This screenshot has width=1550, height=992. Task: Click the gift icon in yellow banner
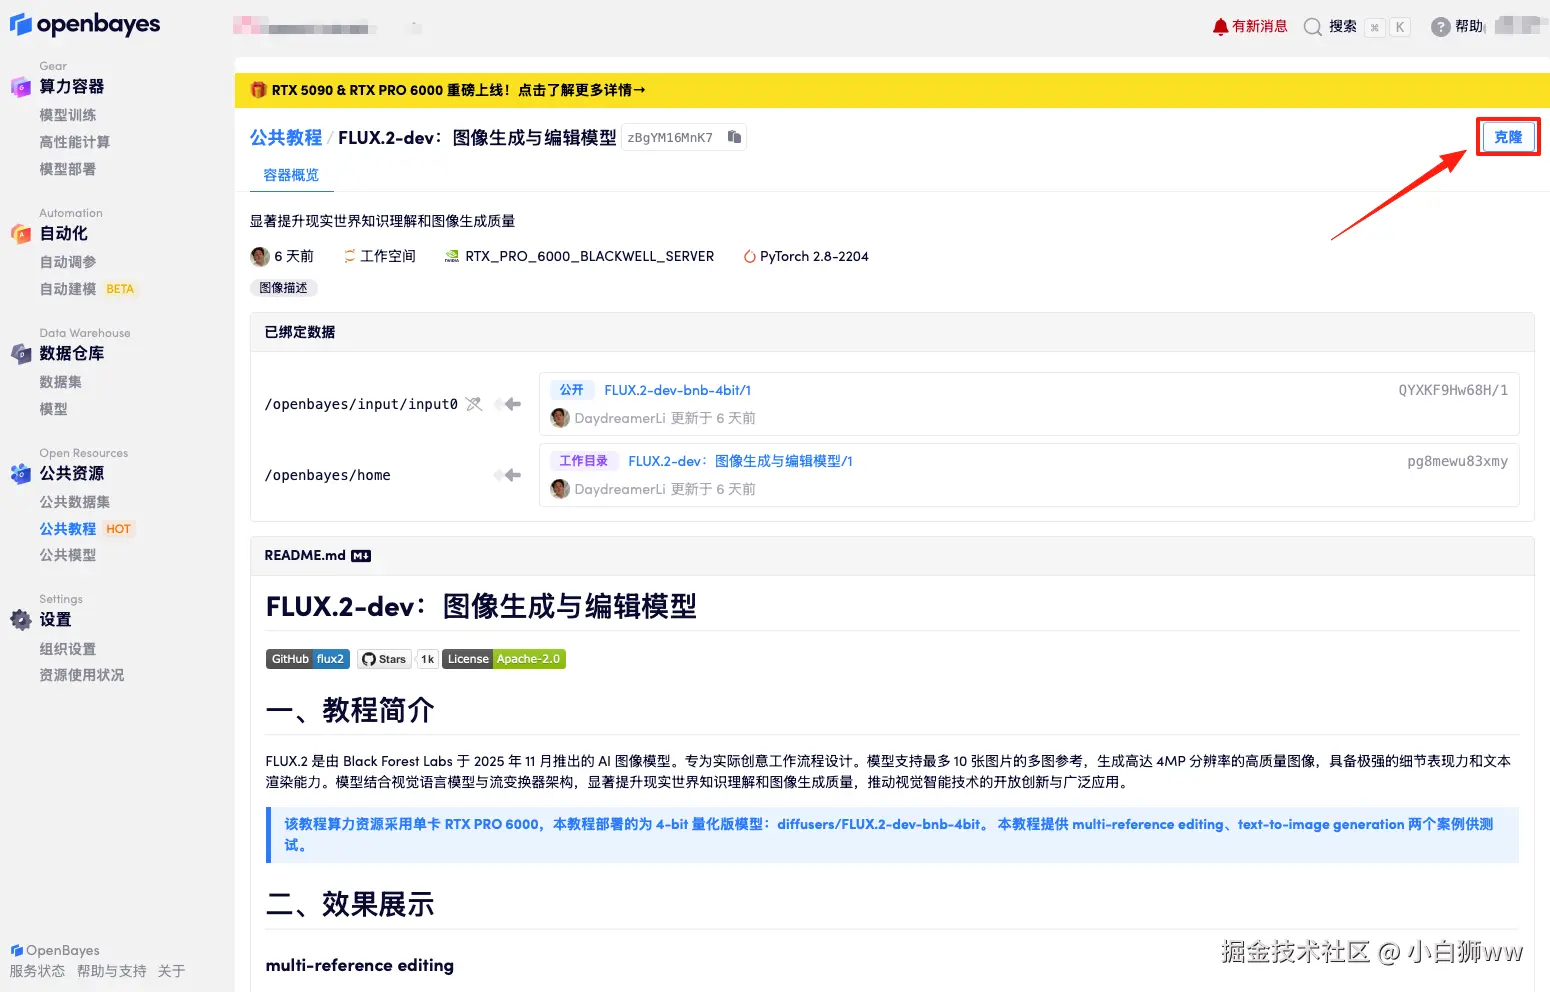258,90
